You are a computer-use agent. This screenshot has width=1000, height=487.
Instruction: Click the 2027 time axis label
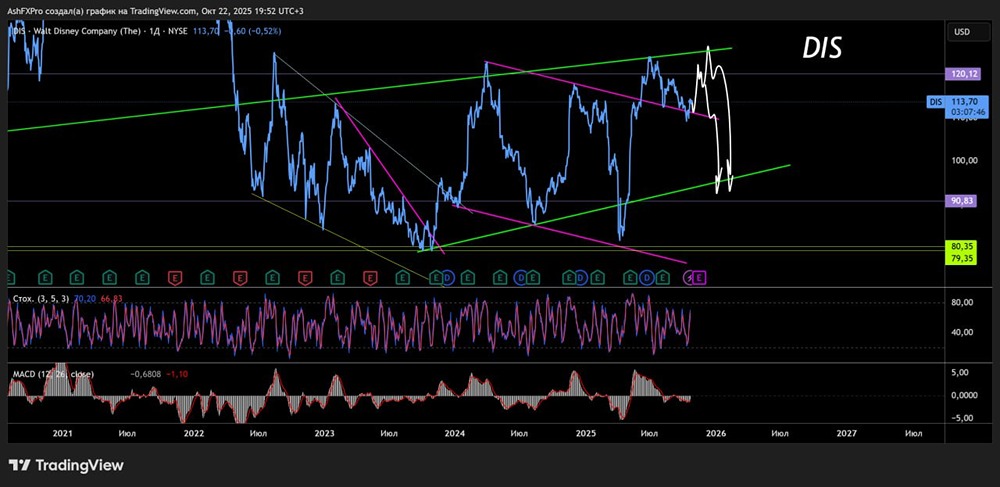click(846, 433)
